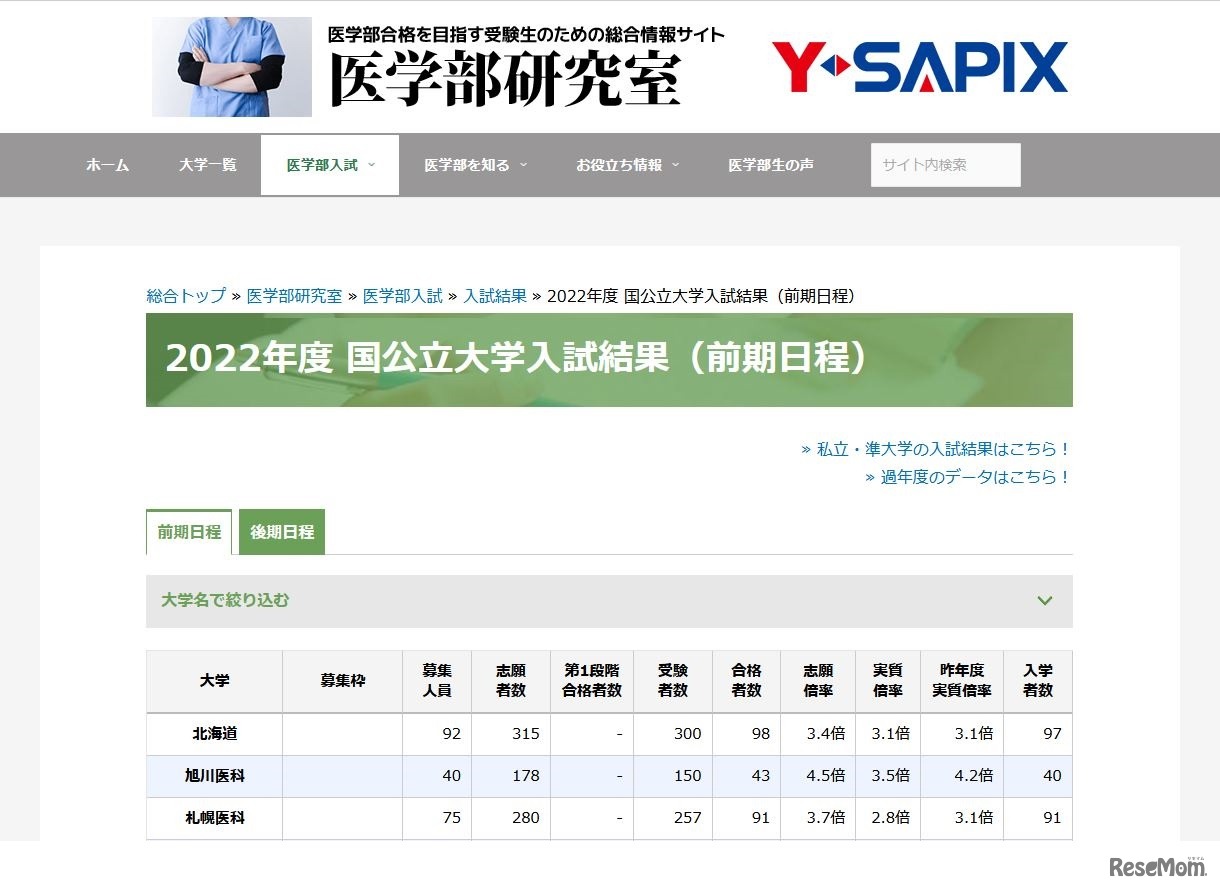Open the ホーム menu item
The image size is (1220, 890).
(107, 165)
